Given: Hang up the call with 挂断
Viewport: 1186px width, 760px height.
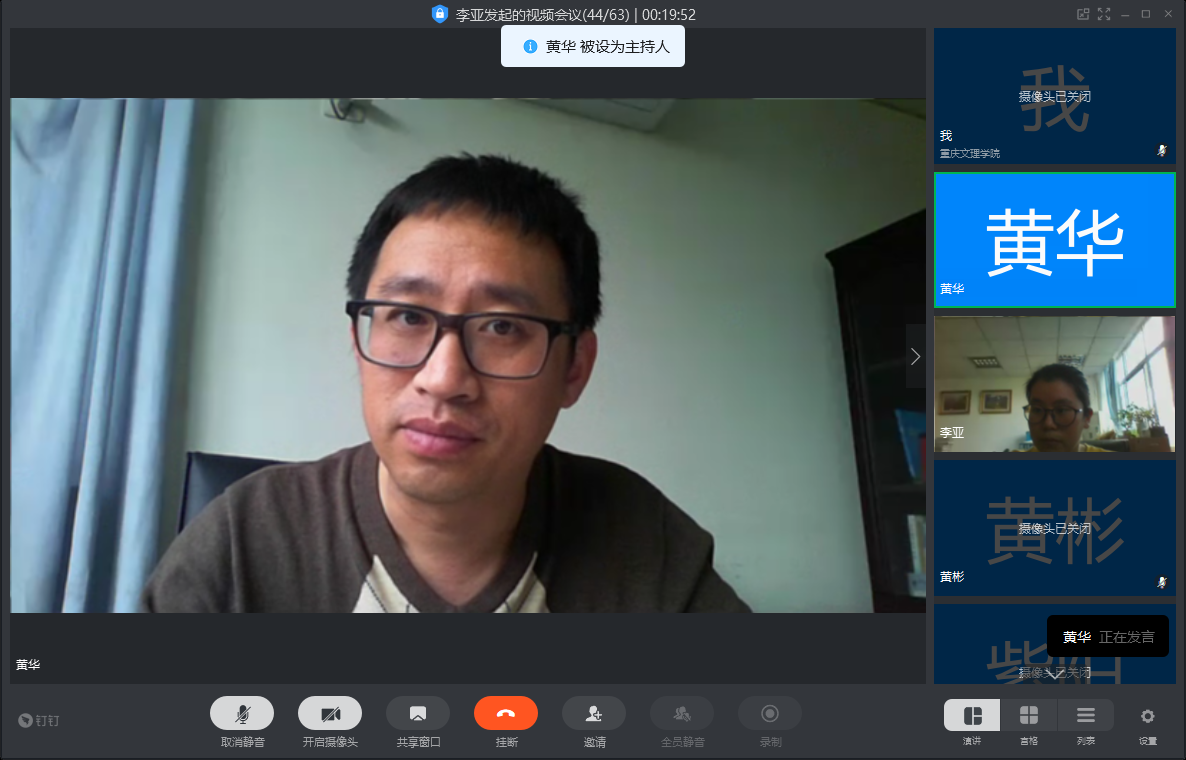Looking at the screenshot, I should click(506, 713).
